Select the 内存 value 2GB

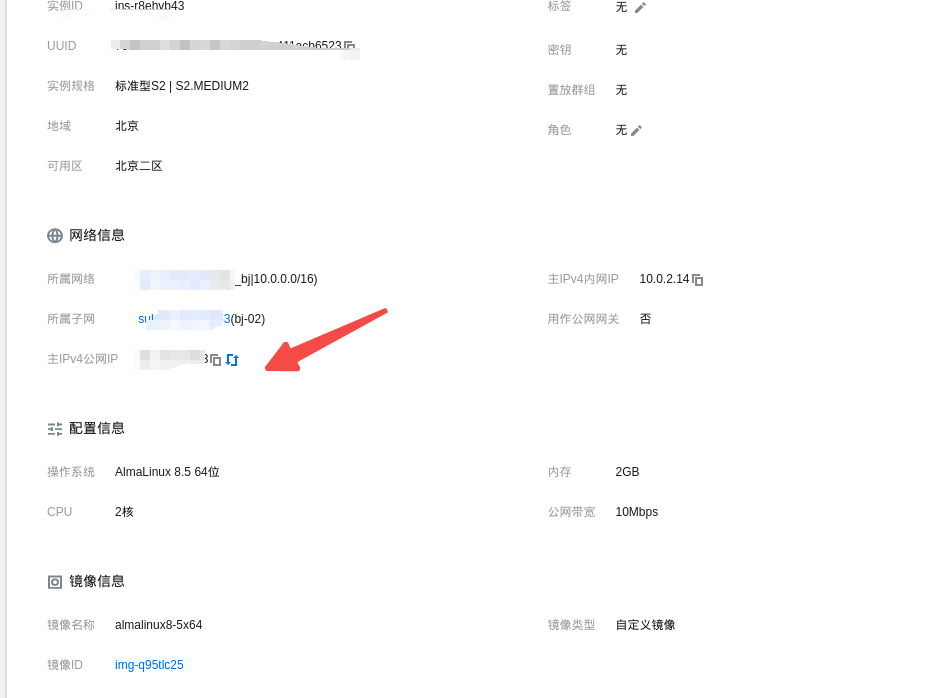[627, 472]
